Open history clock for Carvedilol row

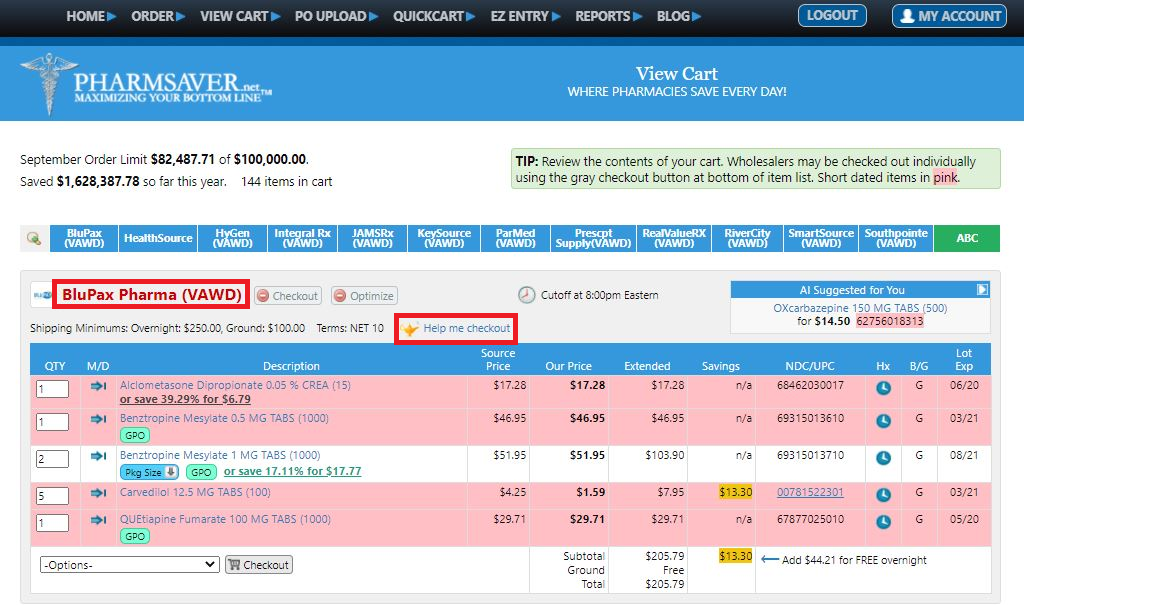coord(883,495)
